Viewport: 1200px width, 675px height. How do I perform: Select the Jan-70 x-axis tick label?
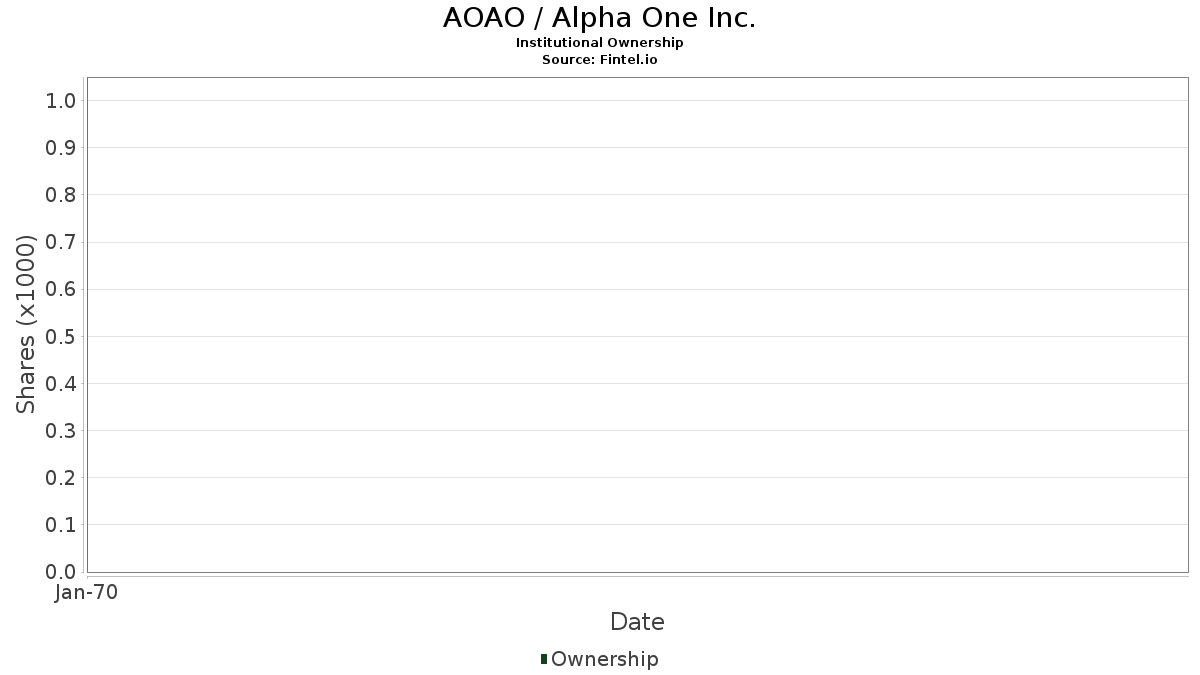coord(87,593)
